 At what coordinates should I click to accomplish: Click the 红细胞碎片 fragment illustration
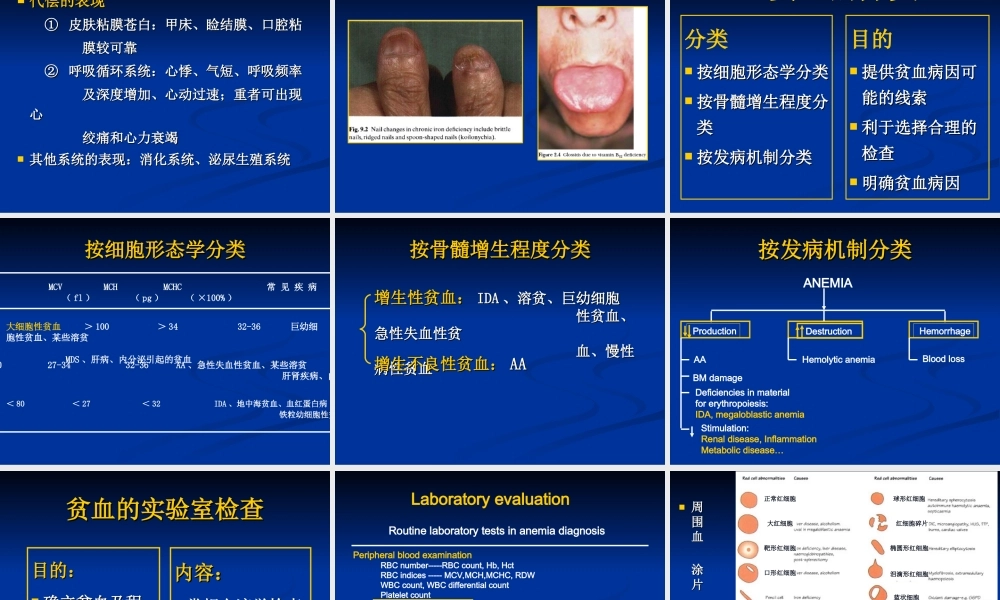pos(879,523)
